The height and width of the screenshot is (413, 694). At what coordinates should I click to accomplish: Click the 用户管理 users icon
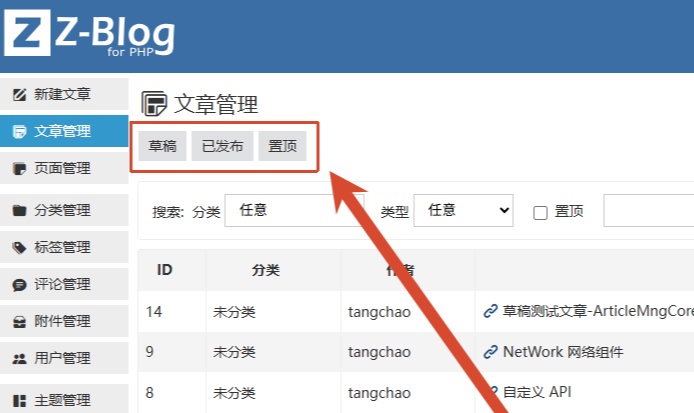(x=19, y=359)
